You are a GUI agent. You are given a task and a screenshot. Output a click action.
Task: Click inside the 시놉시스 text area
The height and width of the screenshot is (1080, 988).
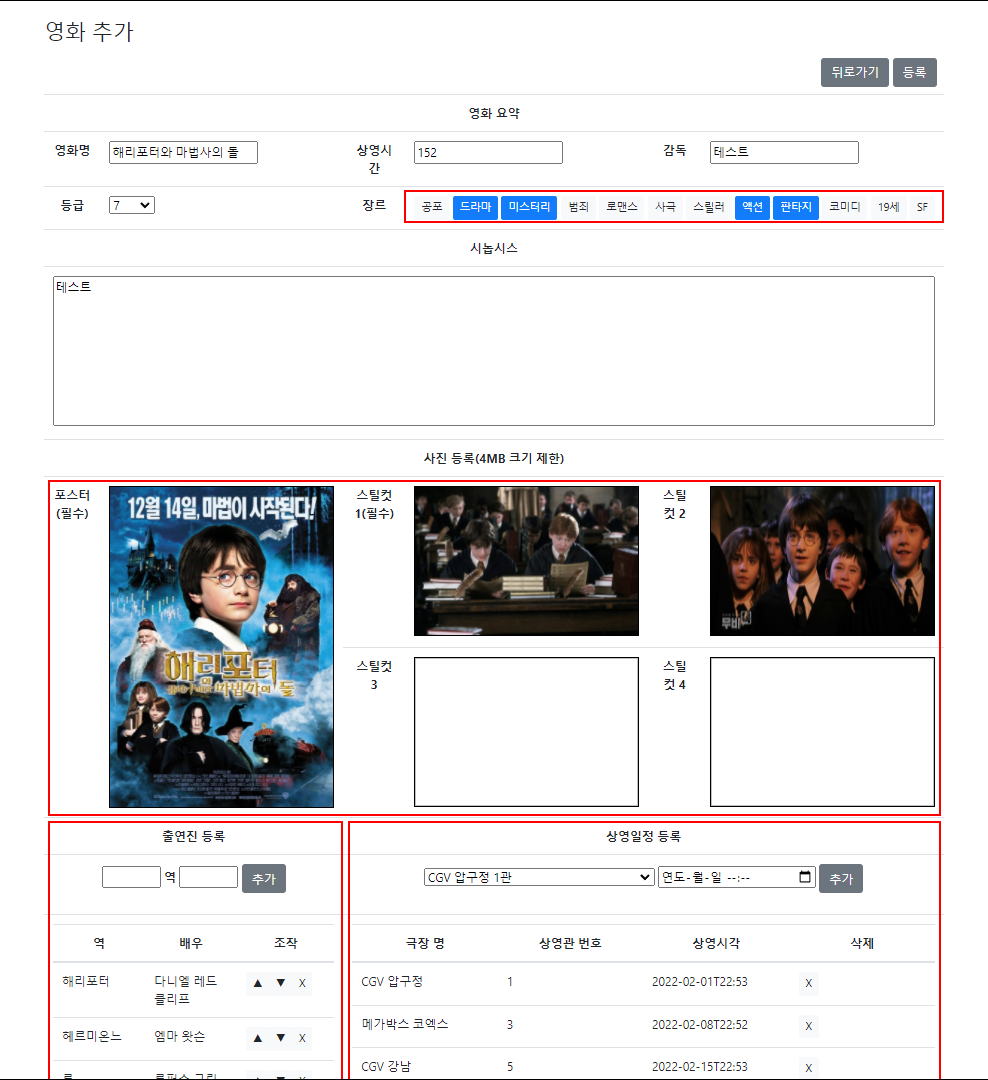click(x=494, y=351)
